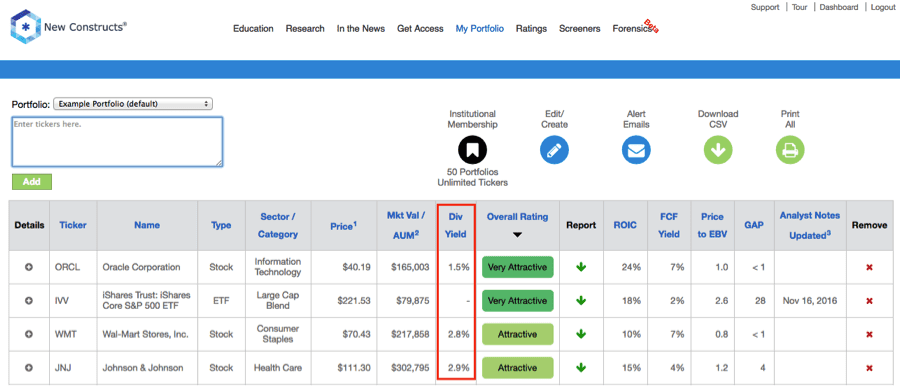Click Oracle Corporation name cell
Viewport: 900px width, 386px height.
pos(147,267)
